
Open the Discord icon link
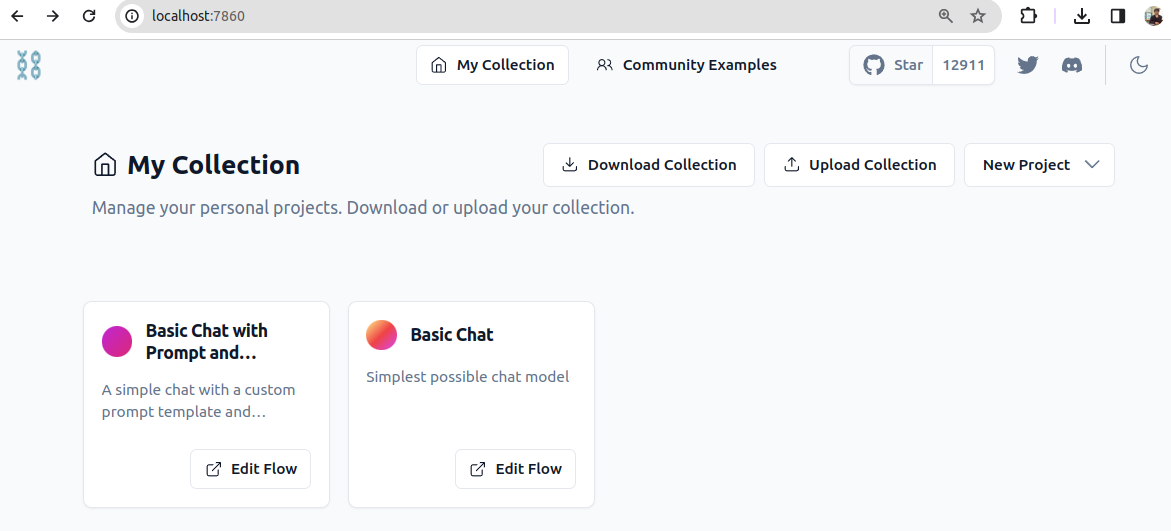pos(1072,65)
